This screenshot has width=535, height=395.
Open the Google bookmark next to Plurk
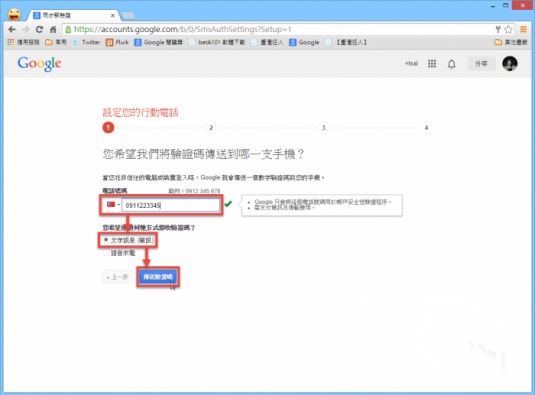point(158,42)
